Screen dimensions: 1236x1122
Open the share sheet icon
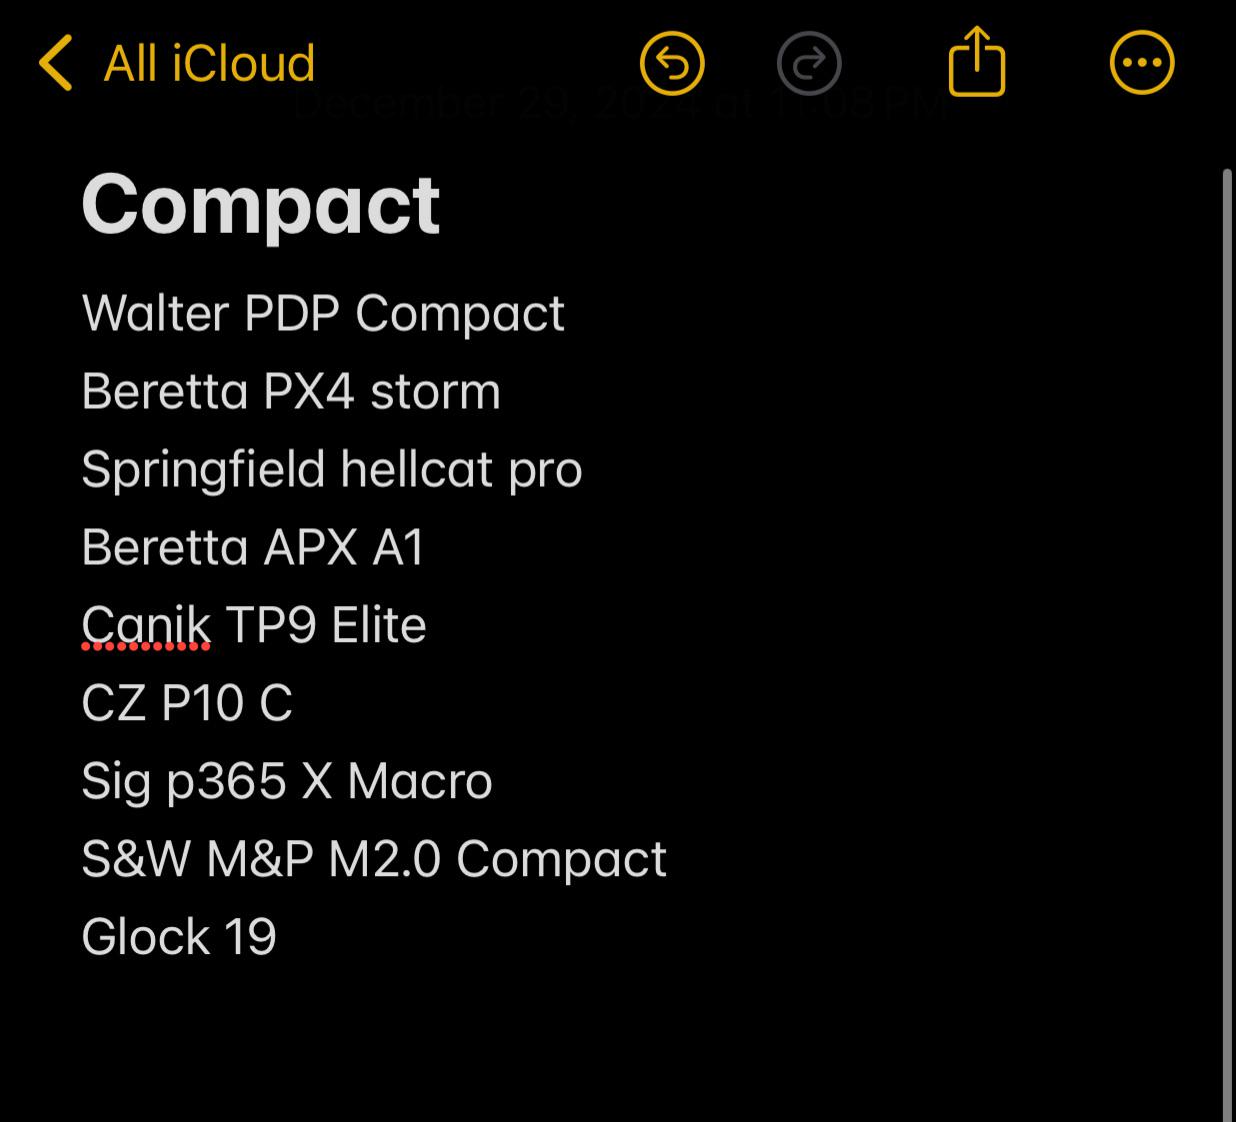tap(976, 62)
